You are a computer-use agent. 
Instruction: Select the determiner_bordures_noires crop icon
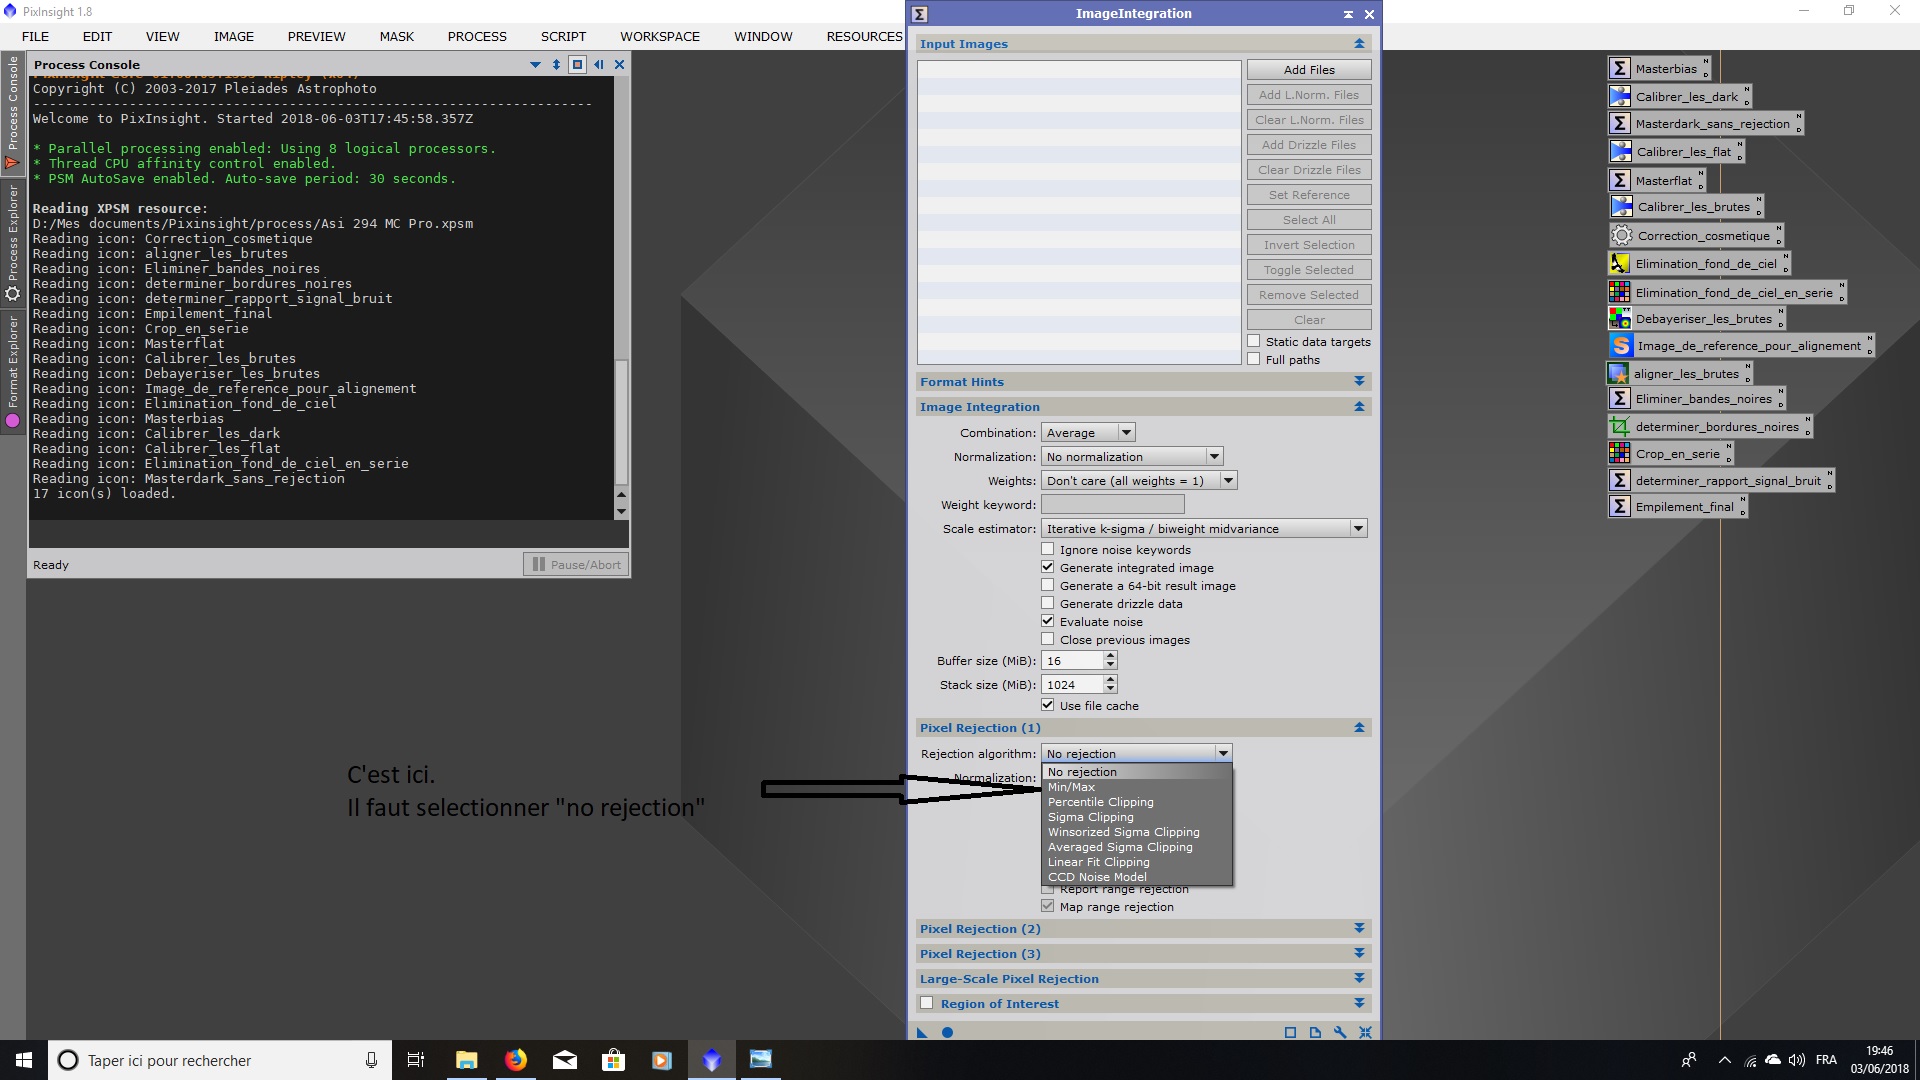click(x=1619, y=427)
